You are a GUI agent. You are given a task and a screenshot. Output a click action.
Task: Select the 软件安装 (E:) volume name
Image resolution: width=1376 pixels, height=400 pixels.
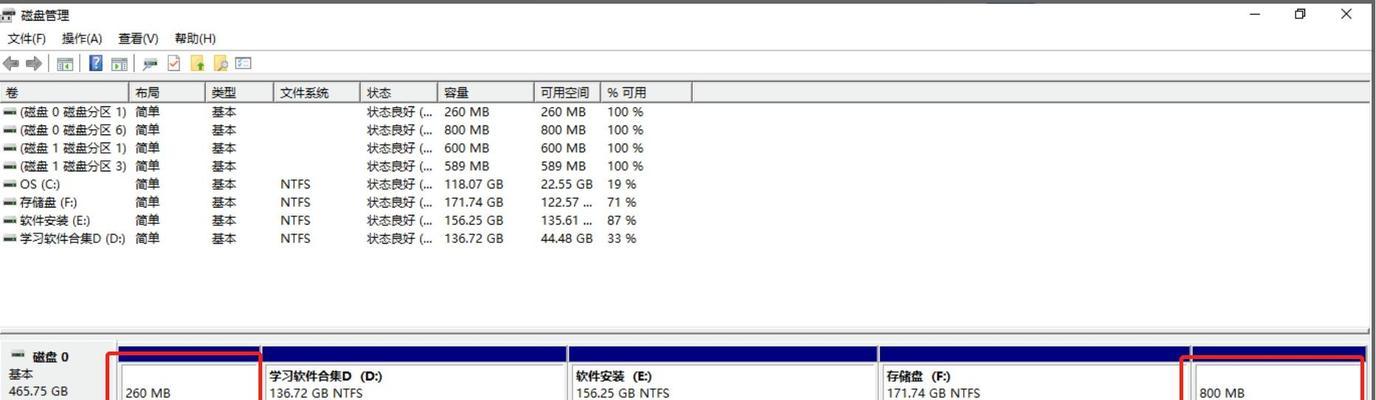coord(55,220)
